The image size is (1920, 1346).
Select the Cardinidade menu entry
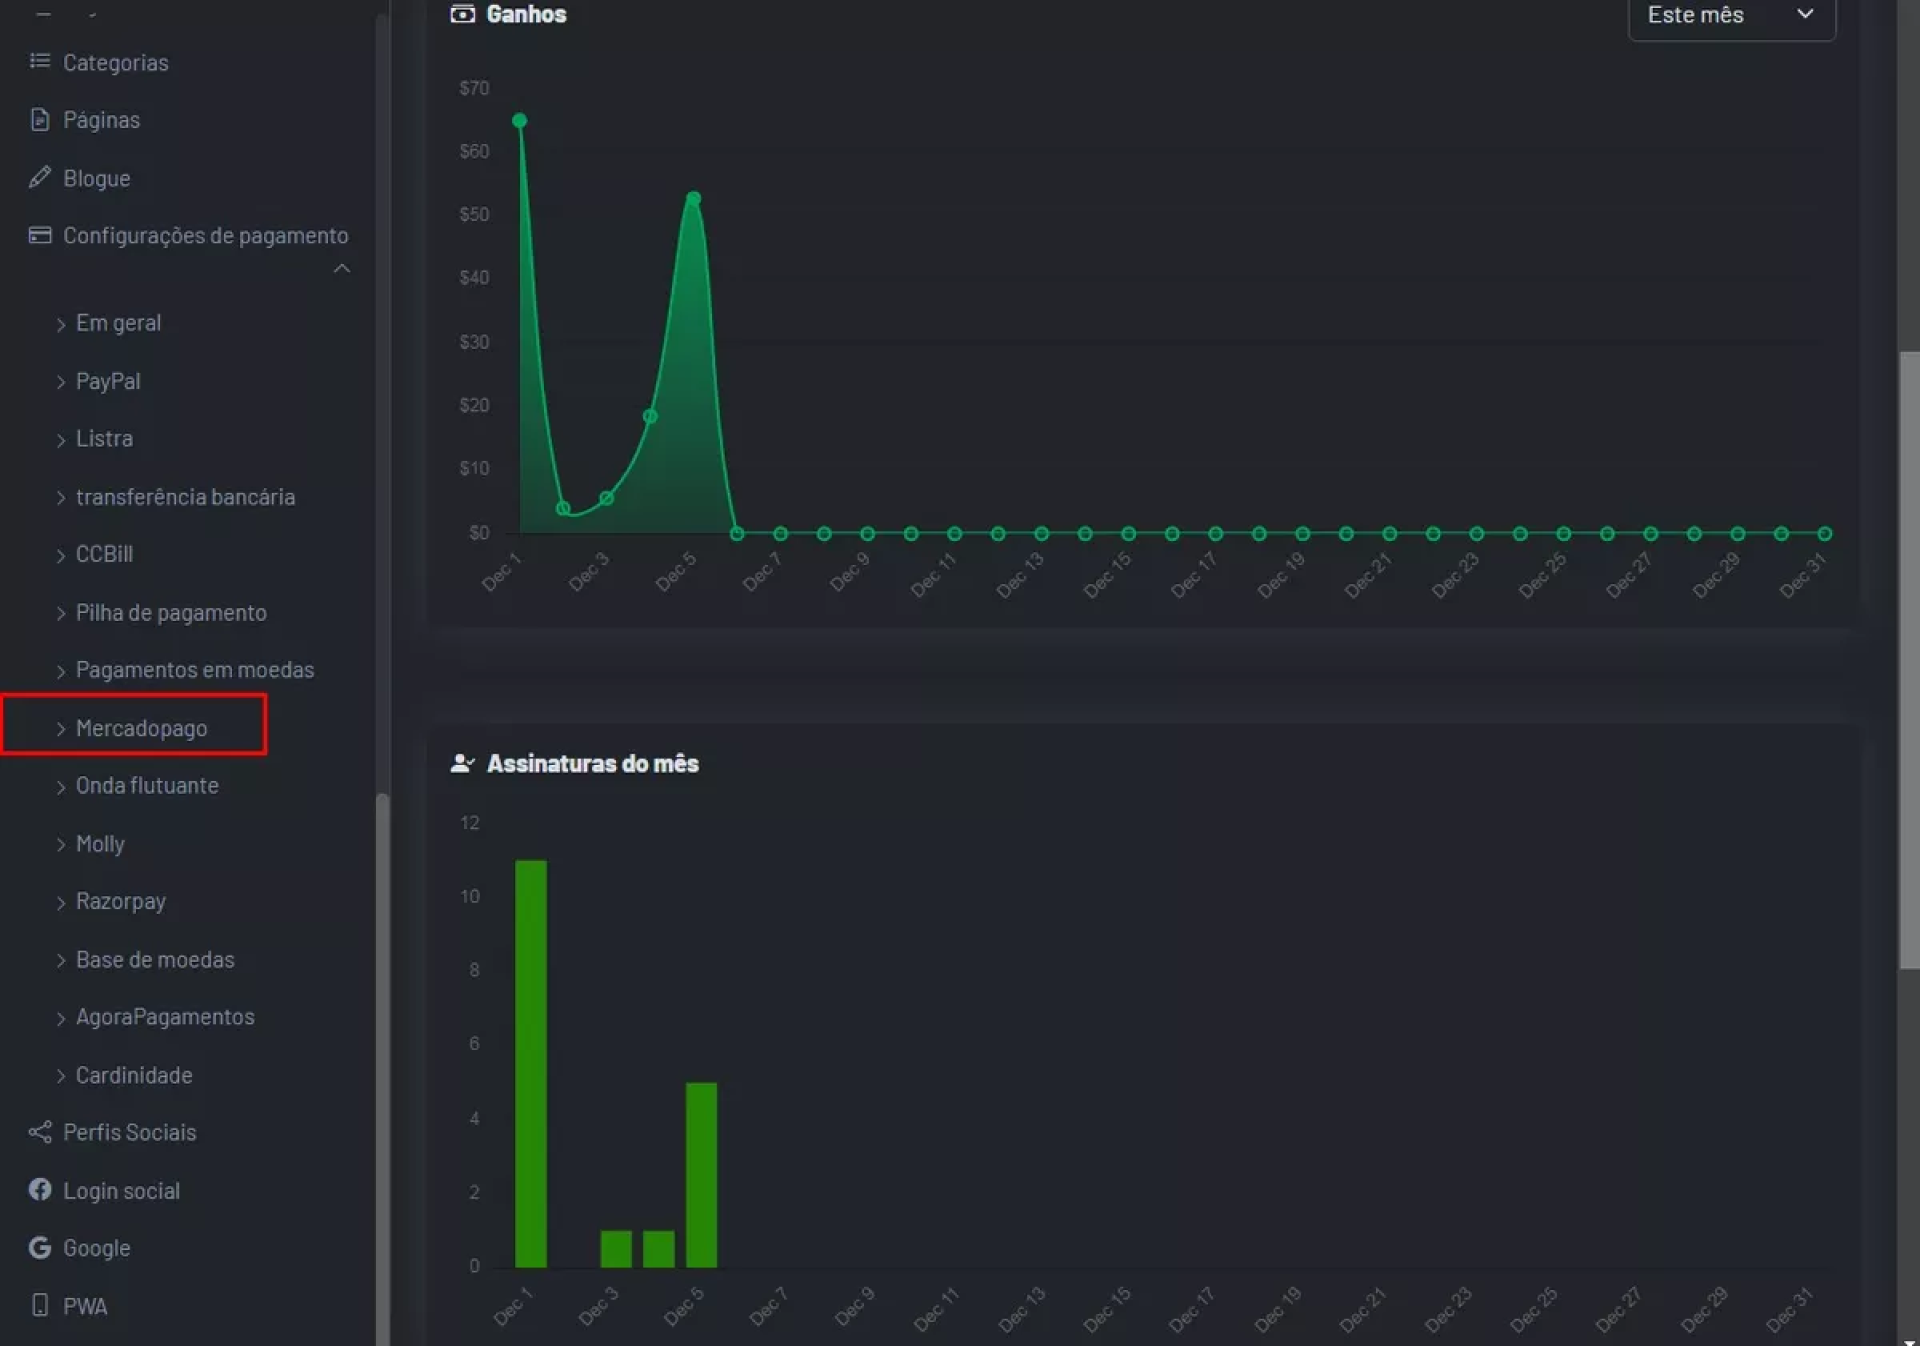[x=134, y=1076]
